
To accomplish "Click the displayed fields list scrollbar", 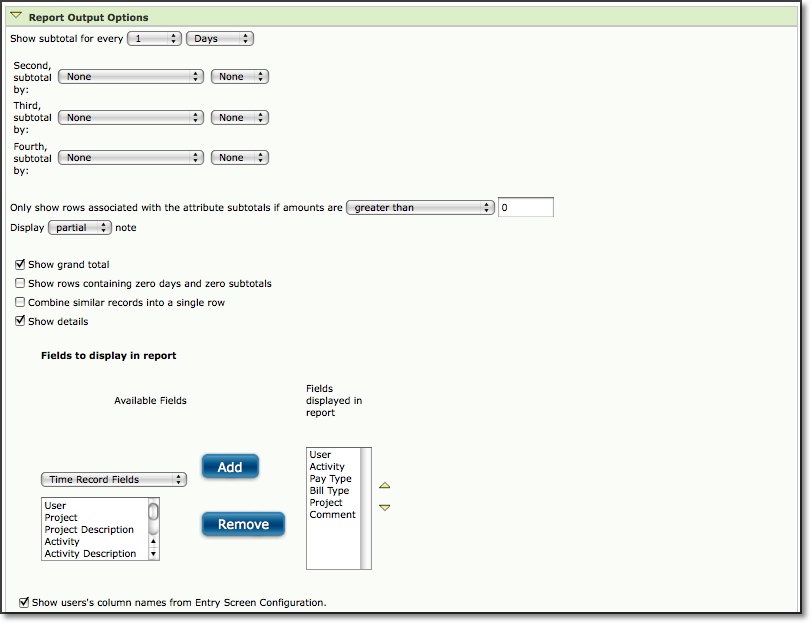I will coord(366,509).
